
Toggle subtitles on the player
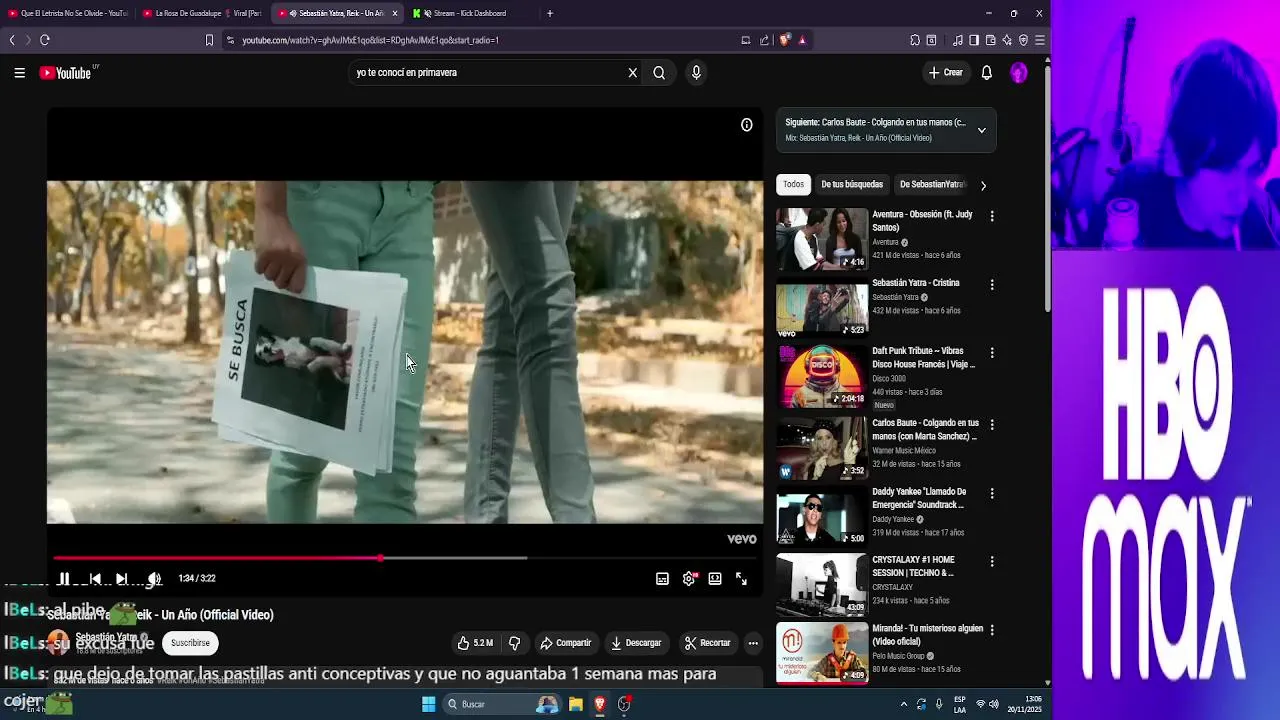pyautogui.click(x=662, y=579)
